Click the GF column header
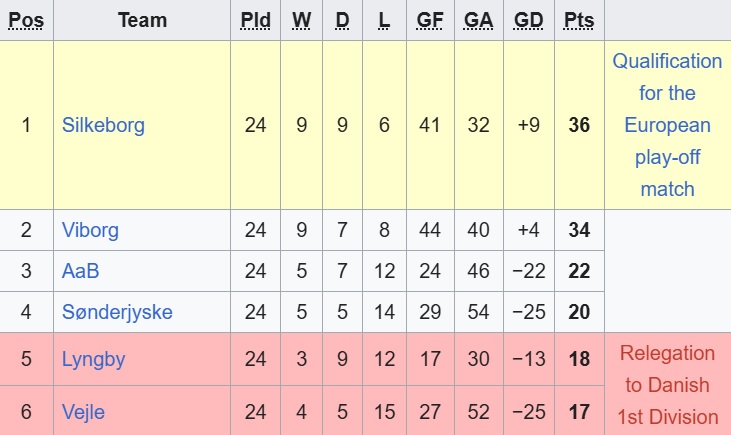Viewport: 731px width, 435px height. pos(430,21)
